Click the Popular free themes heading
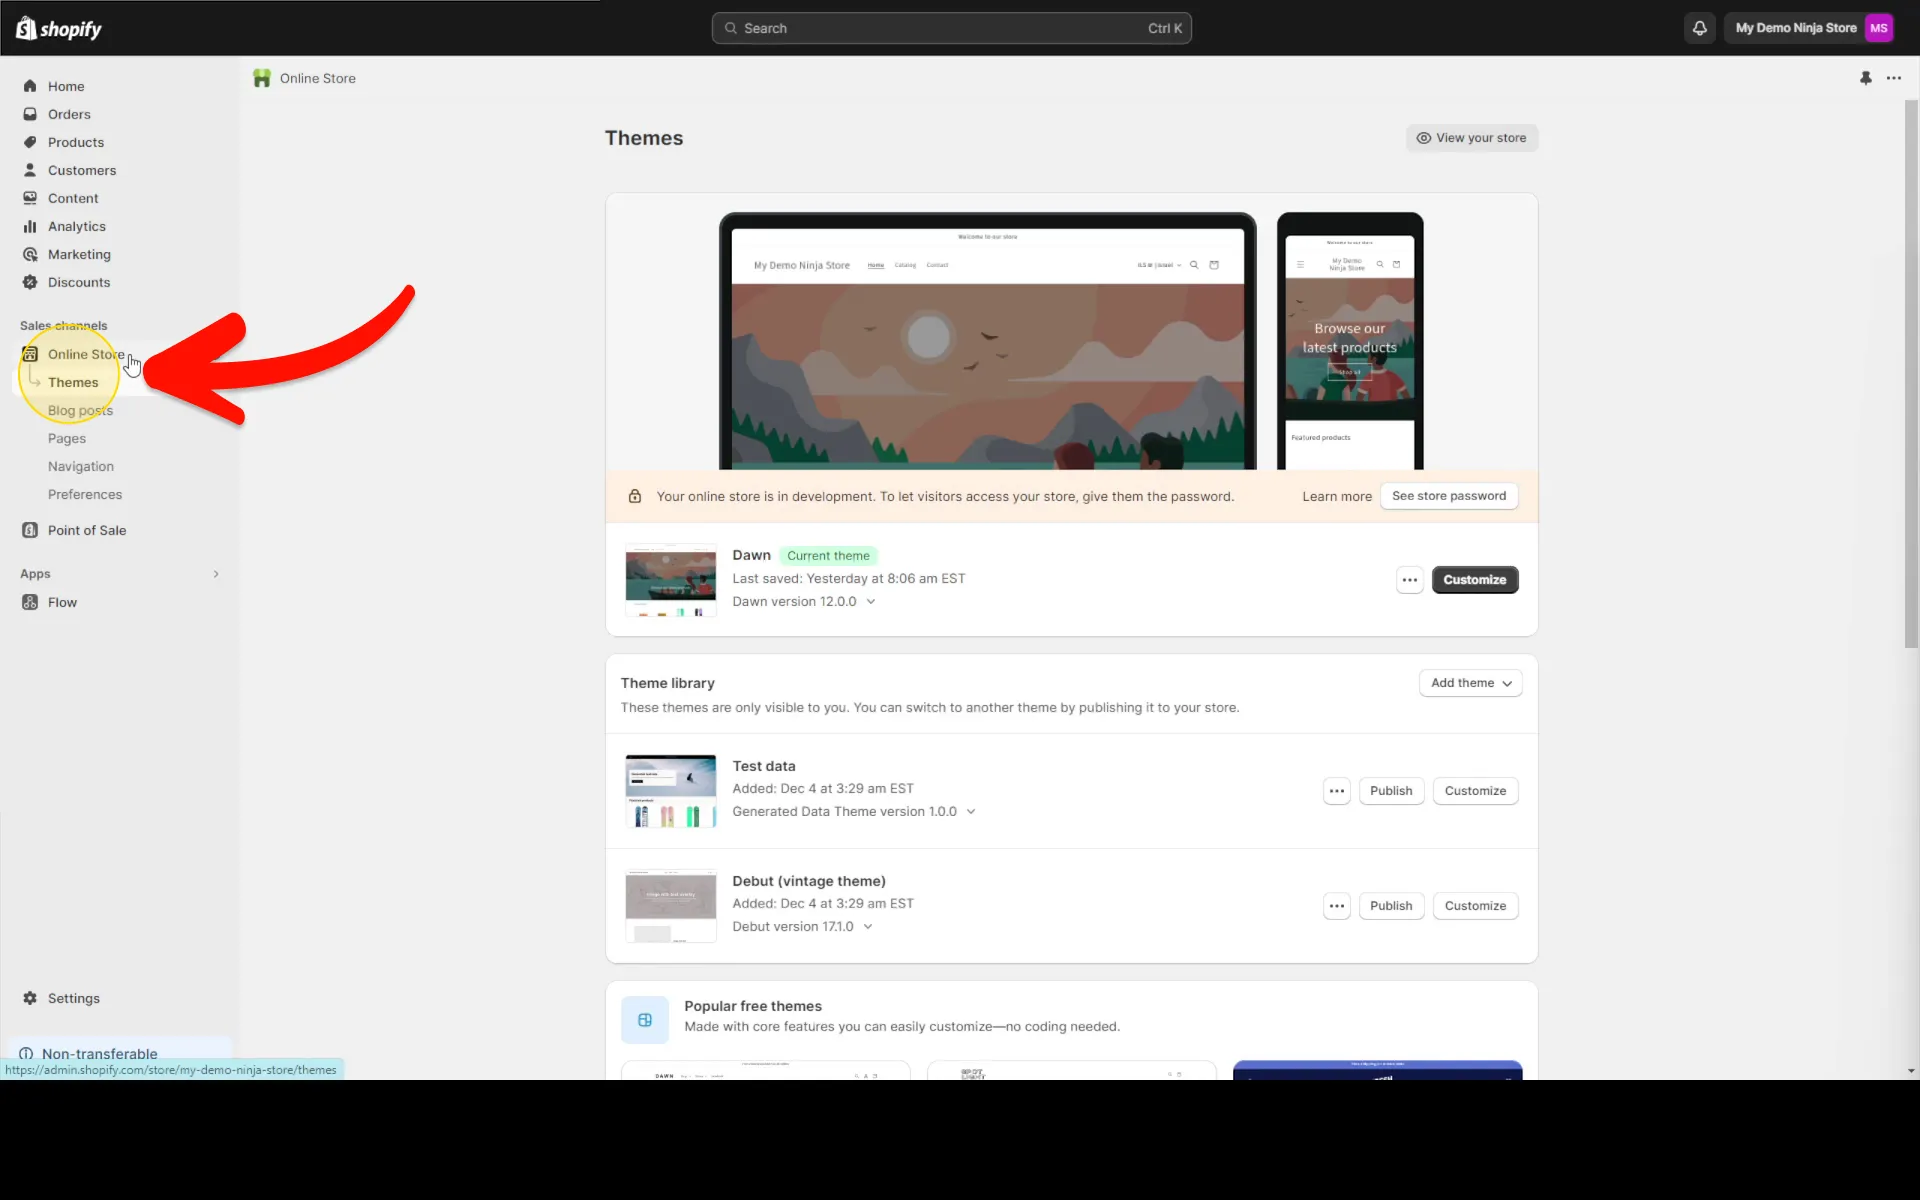The height and width of the screenshot is (1200, 1920). pos(753,1006)
